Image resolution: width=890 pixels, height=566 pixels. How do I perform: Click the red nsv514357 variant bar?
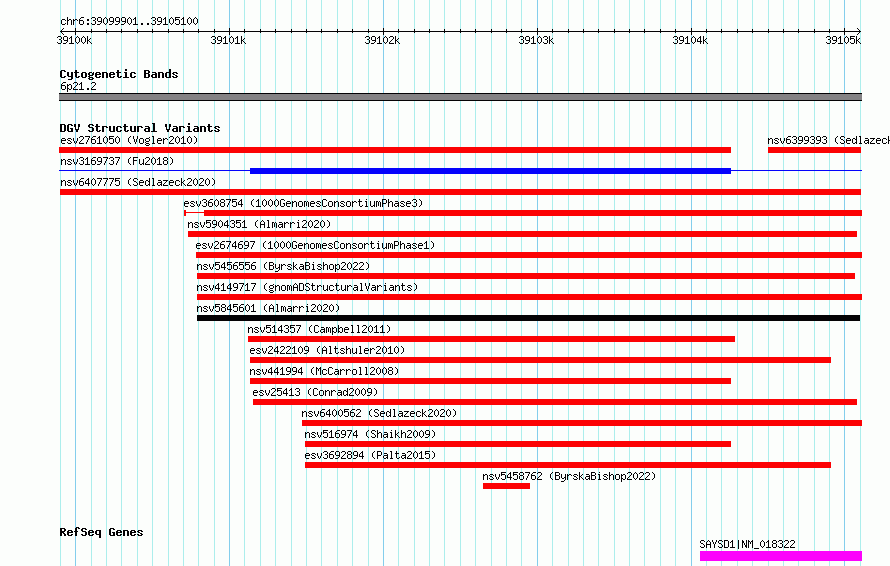(492, 339)
